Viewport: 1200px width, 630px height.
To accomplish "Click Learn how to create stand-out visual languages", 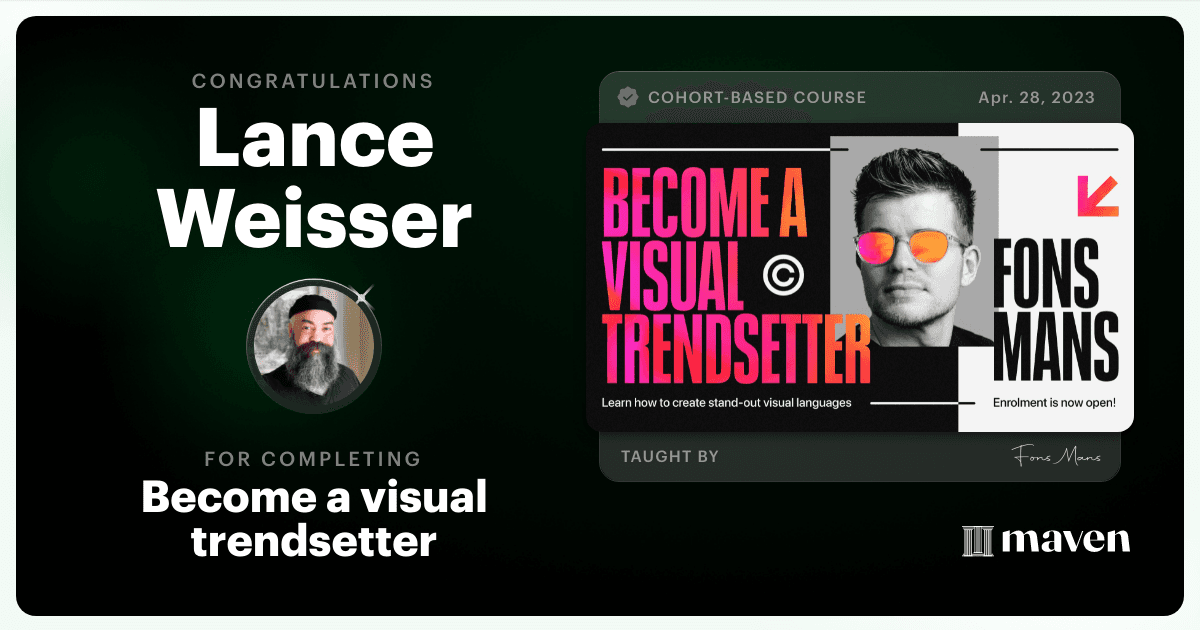I will tap(726, 403).
